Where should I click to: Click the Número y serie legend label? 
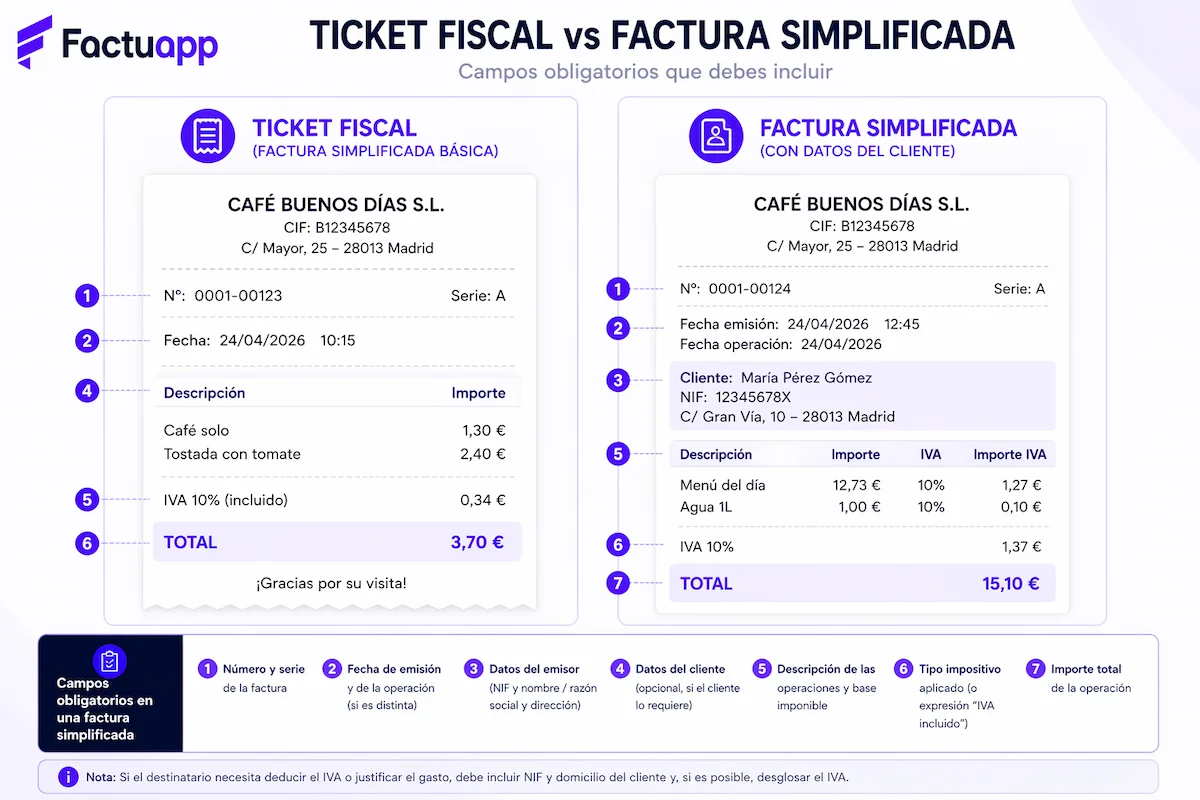(x=264, y=669)
